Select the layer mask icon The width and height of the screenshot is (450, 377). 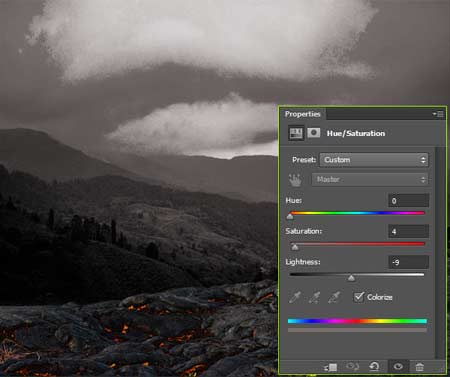pos(313,133)
